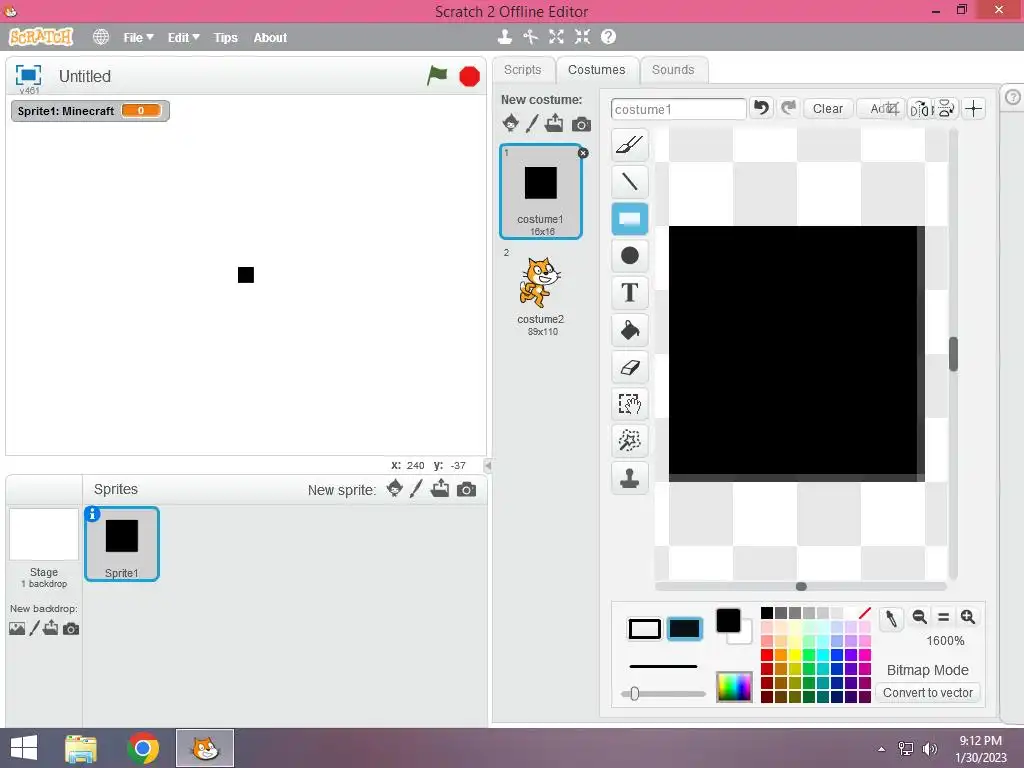Screen dimensions: 1024x768
Task: Select the Ellipse tool
Action: point(630,255)
